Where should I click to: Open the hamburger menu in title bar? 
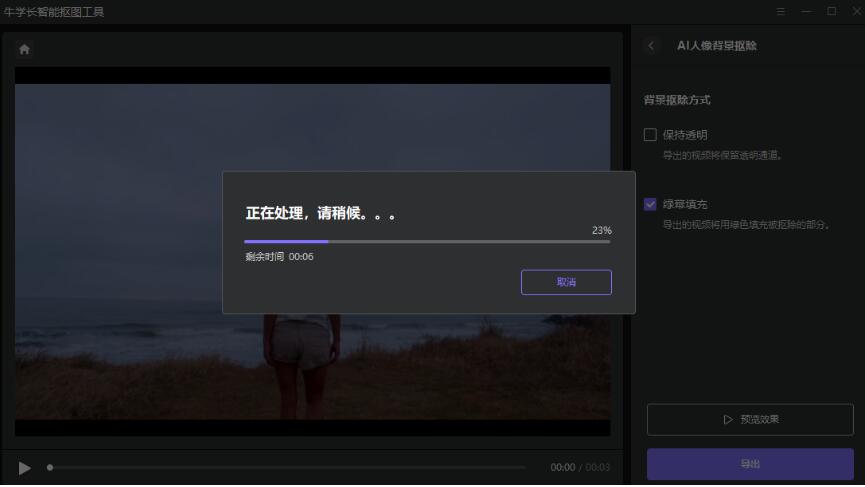pos(781,11)
